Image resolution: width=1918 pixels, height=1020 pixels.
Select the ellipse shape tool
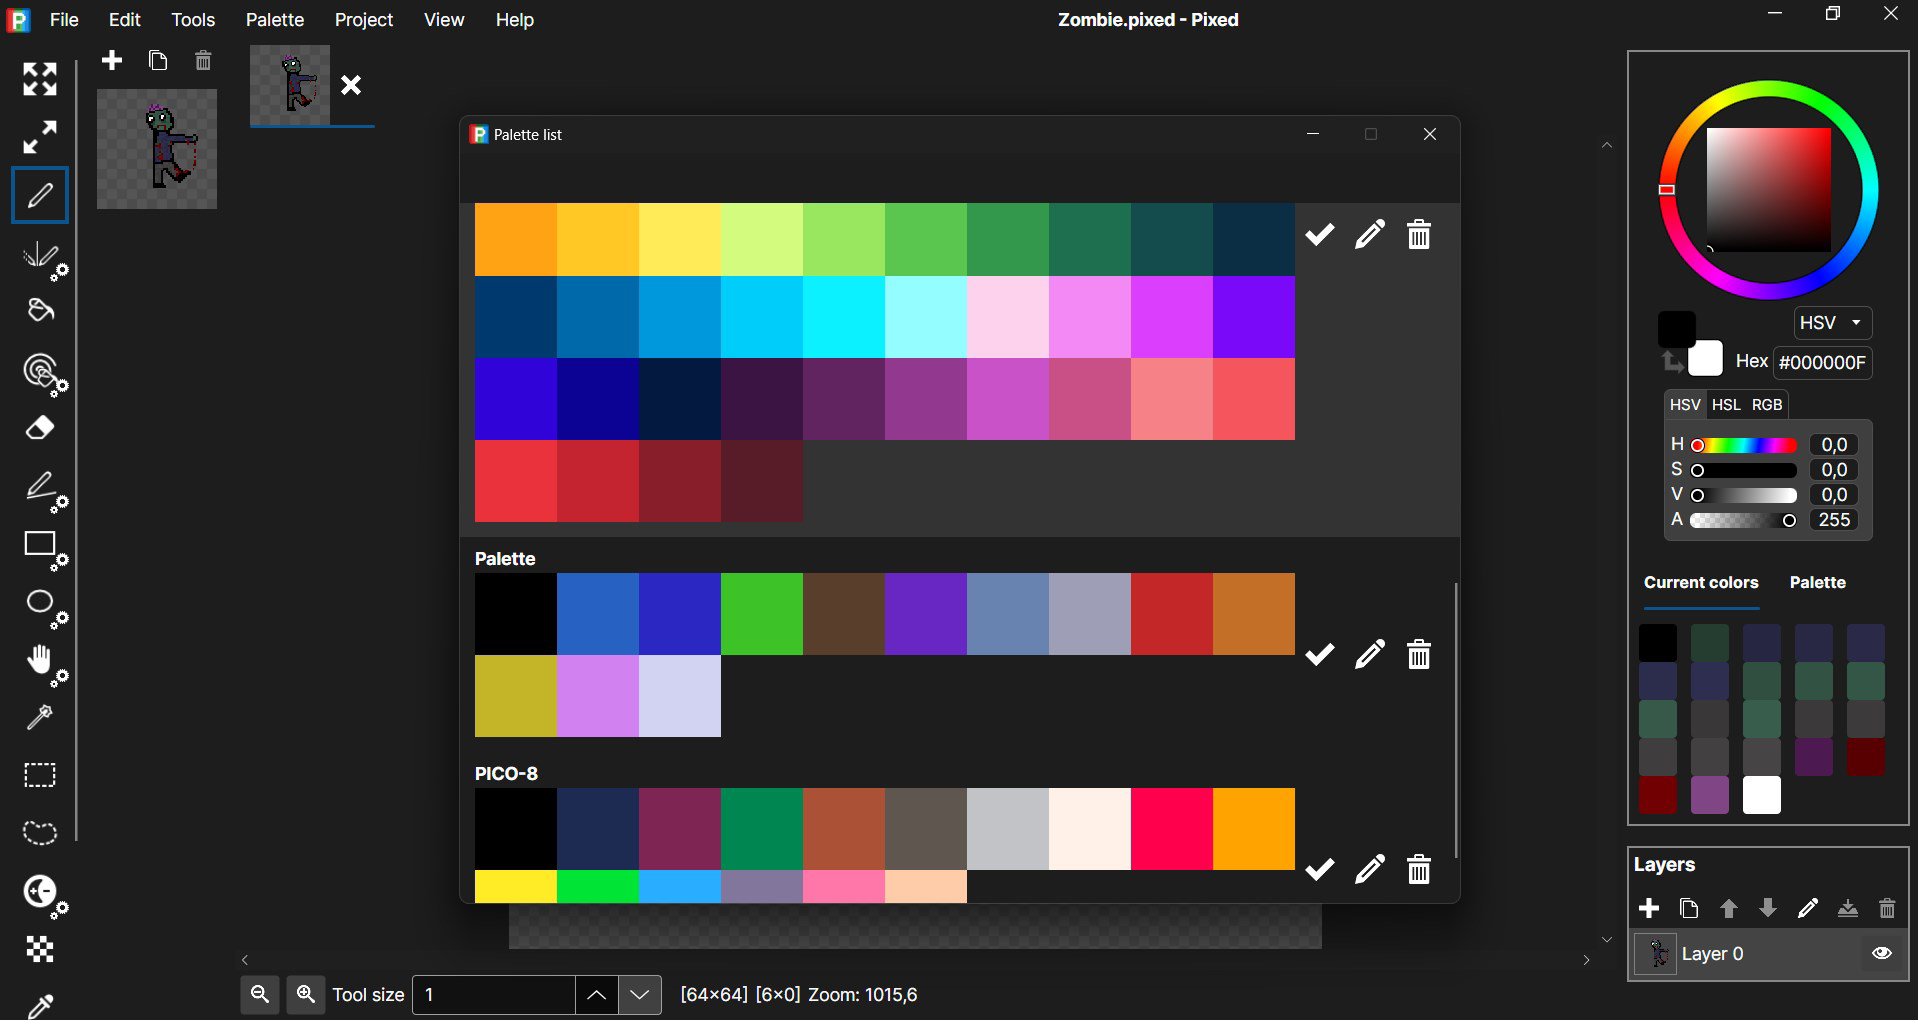(45, 608)
